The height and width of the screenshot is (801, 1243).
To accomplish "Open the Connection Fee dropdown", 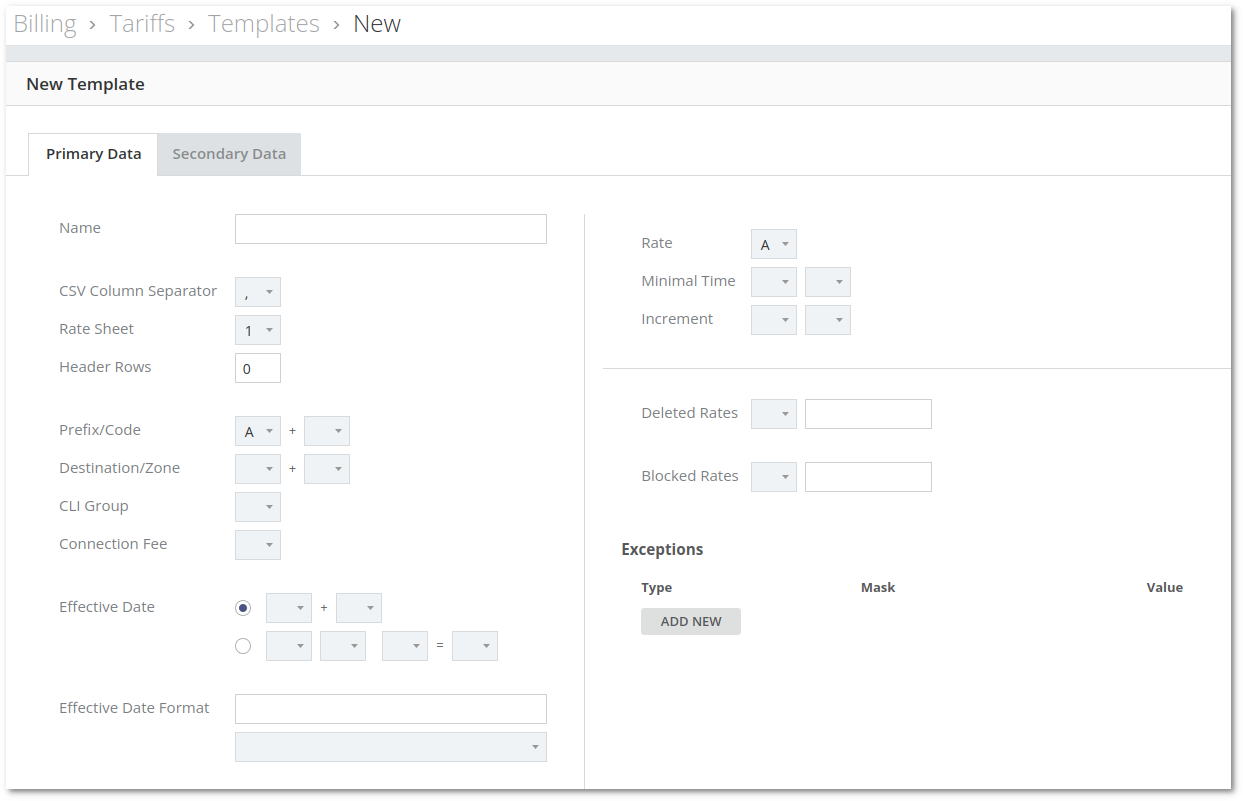I will [x=258, y=545].
